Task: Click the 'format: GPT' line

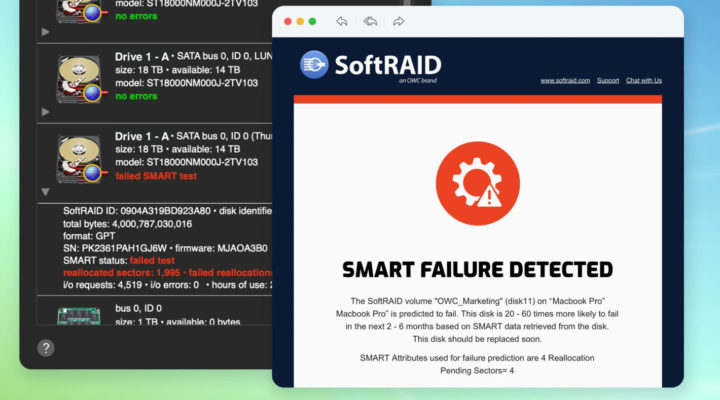Action: [89, 236]
